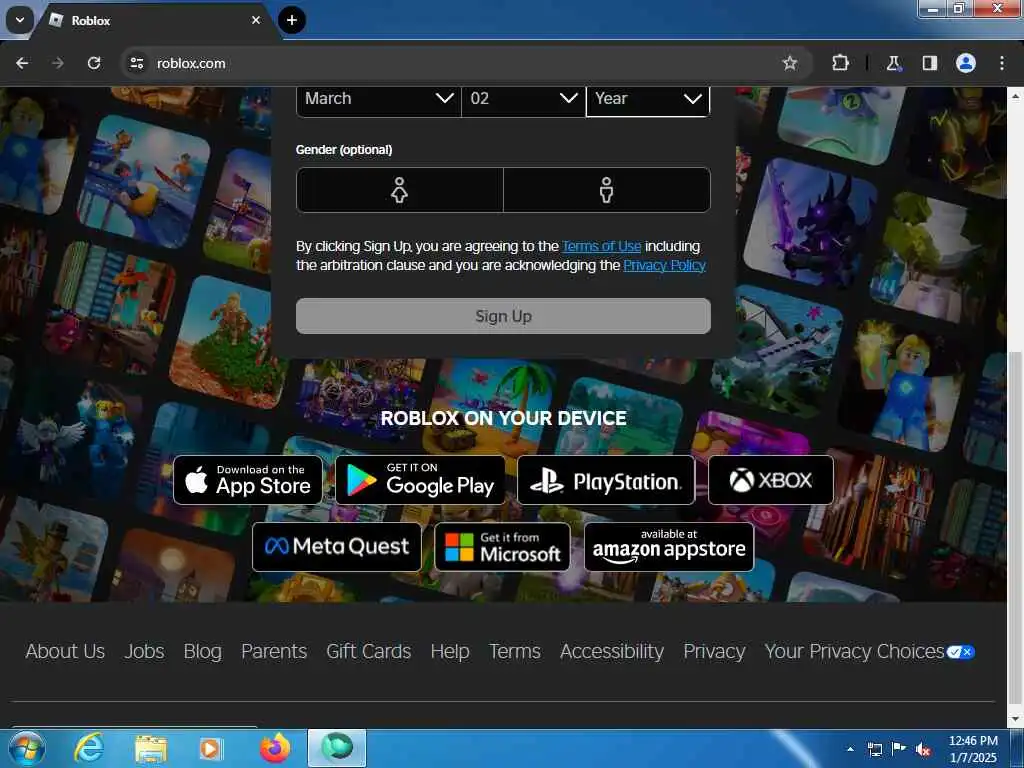This screenshot has height=768, width=1024.
Task: Open the Help footer link
Action: pos(450,651)
